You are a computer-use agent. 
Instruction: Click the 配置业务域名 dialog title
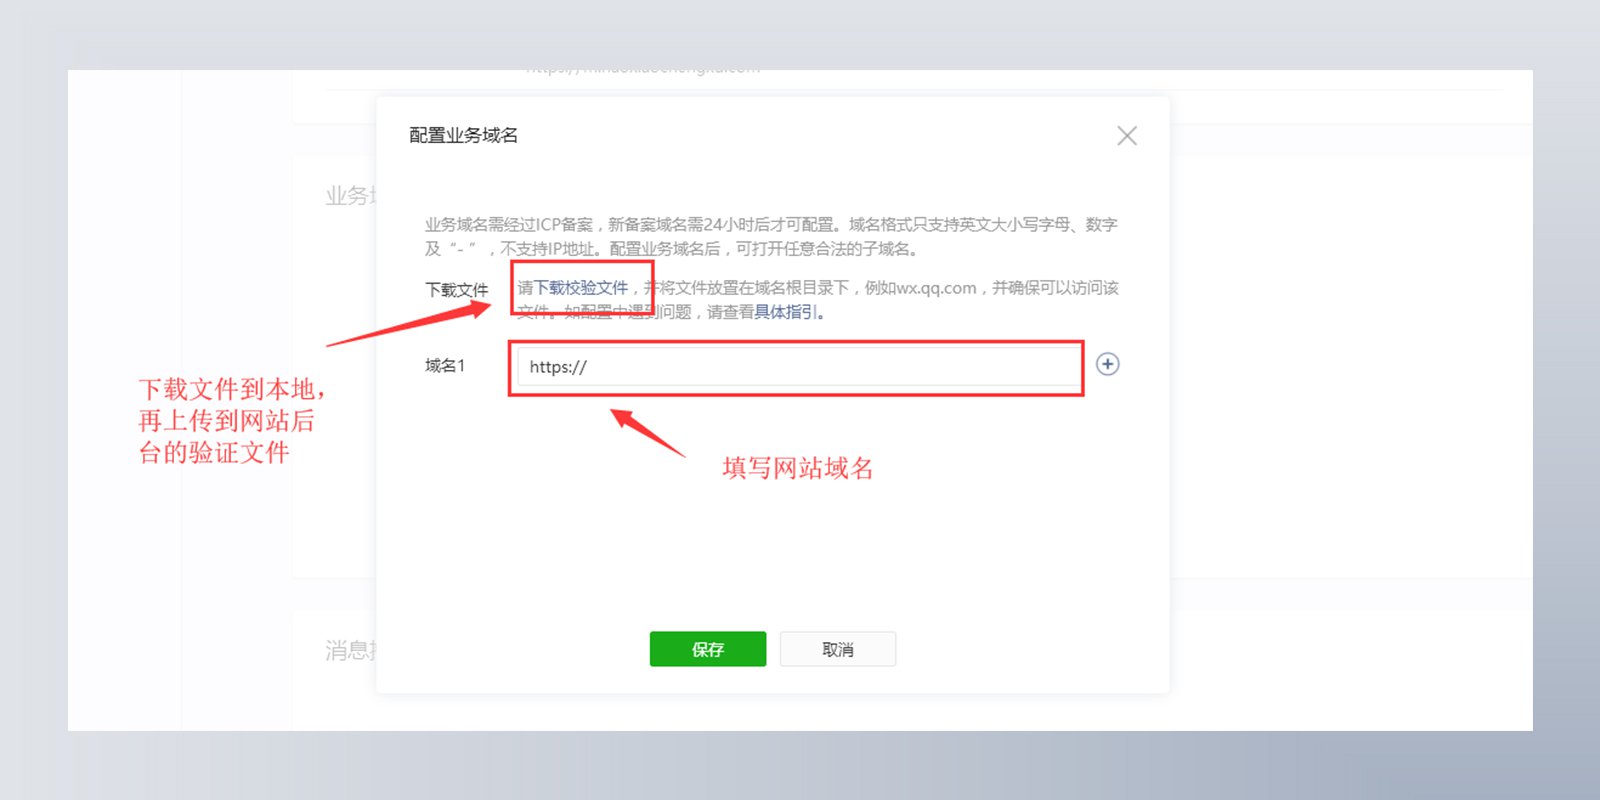(x=463, y=135)
